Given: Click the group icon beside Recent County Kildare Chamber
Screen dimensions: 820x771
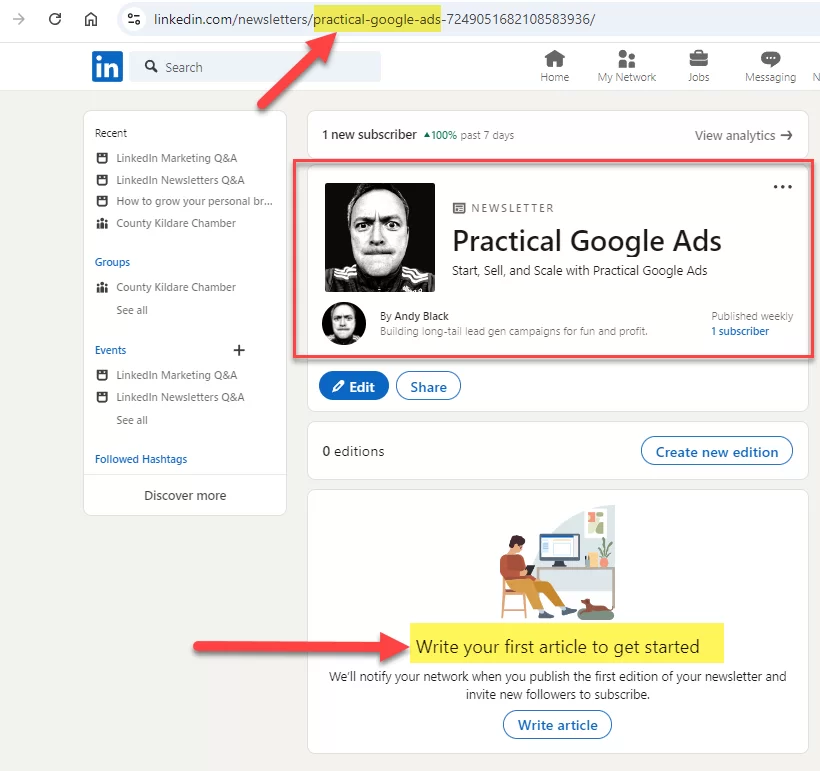Looking at the screenshot, I should 102,223.
